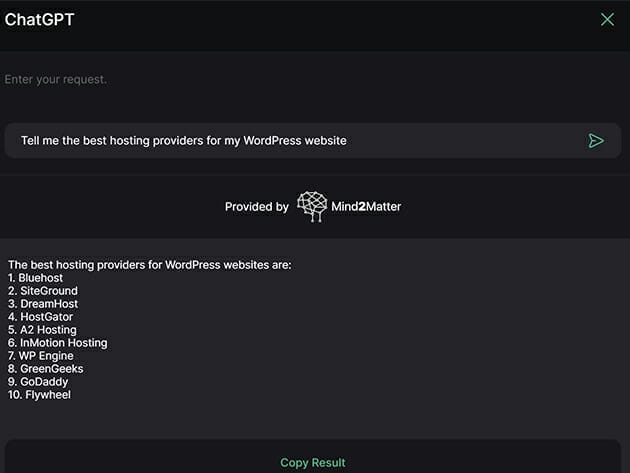Click the Mind2Matter brain logo
Screen dimensions: 630x473
coord(312,207)
